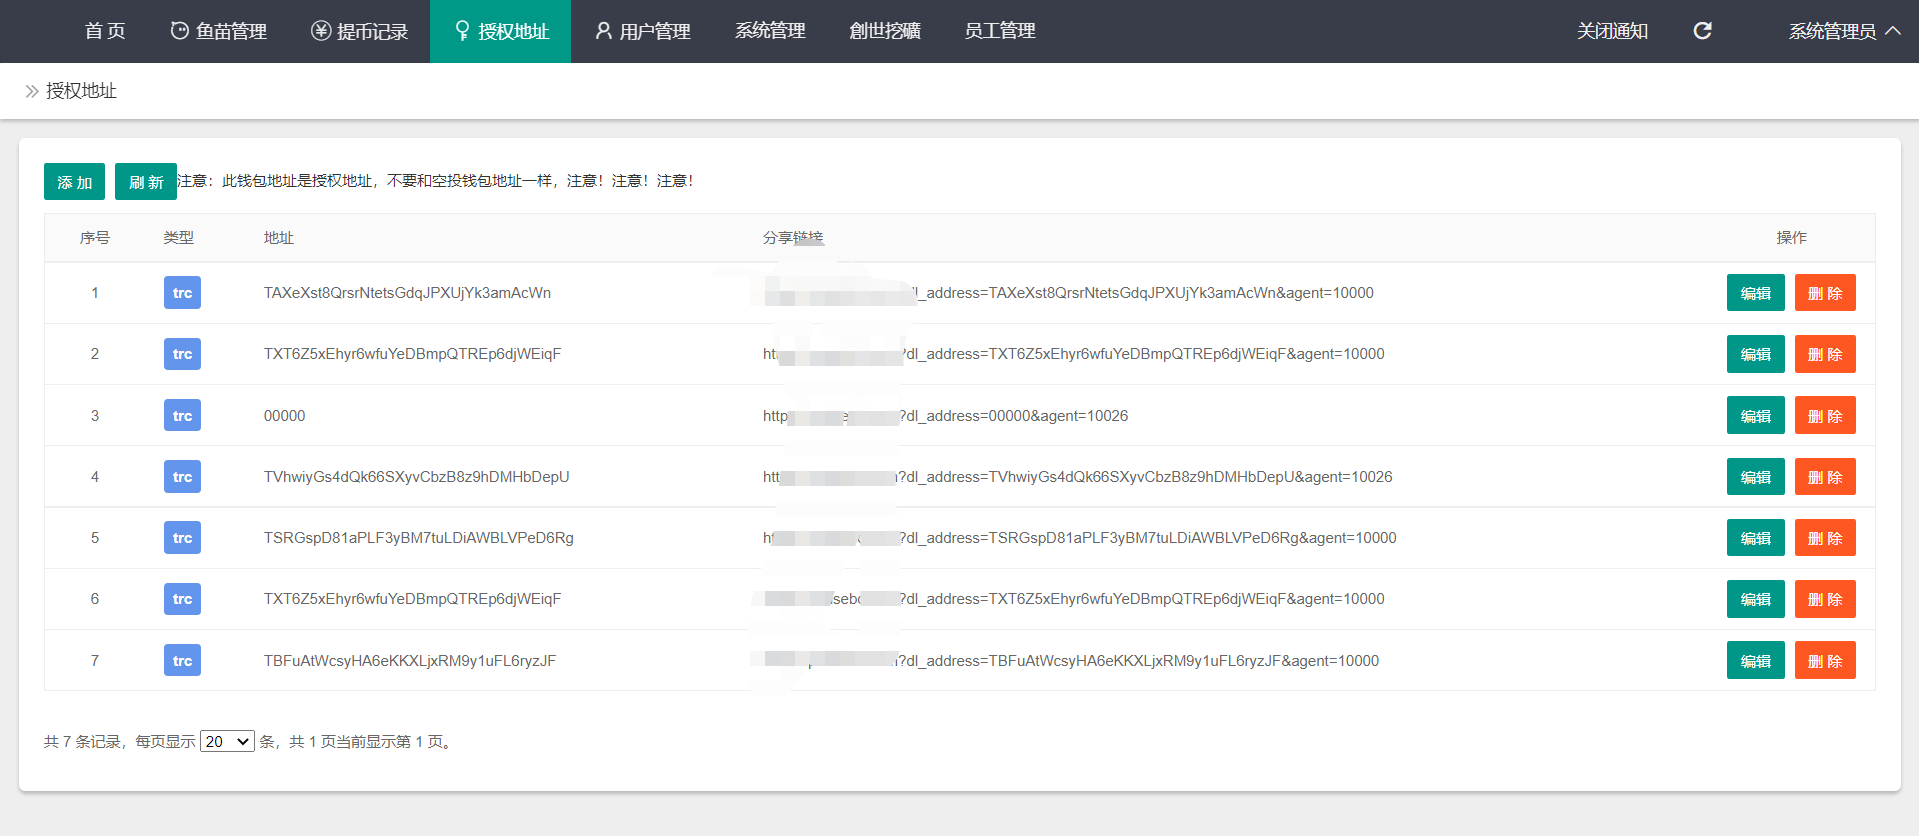Screen dimensions: 1919x836
Task: Click the address text TSRGspD81aPLF3yBM7tuLDiAWBLVPeD6Rg
Action: point(418,538)
